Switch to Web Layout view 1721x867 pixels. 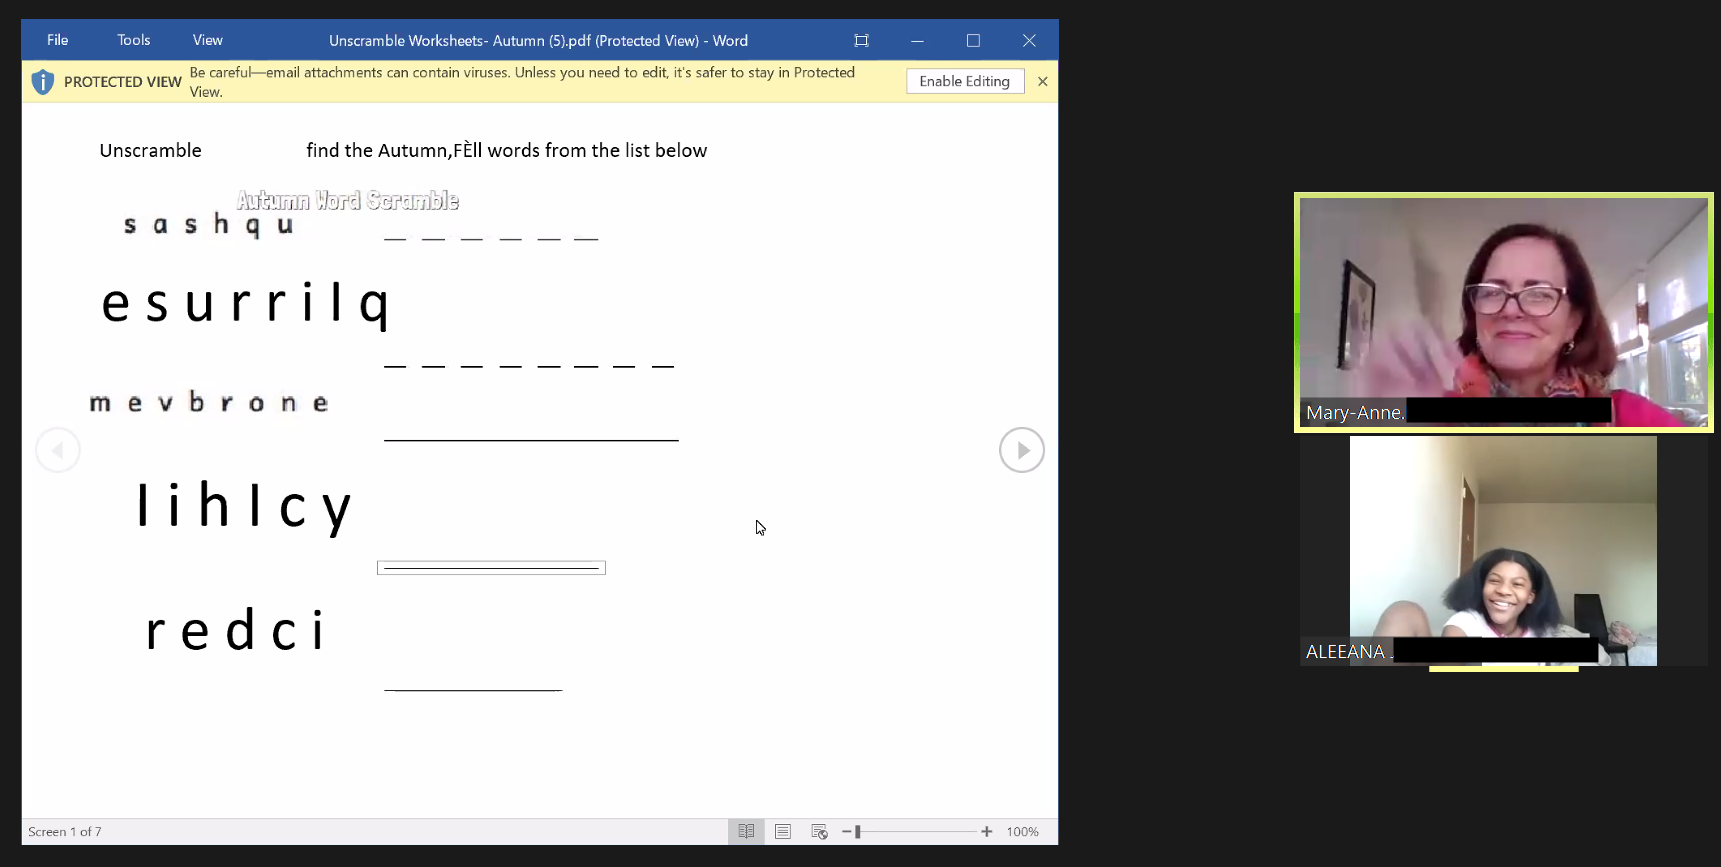[x=819, y=831]
